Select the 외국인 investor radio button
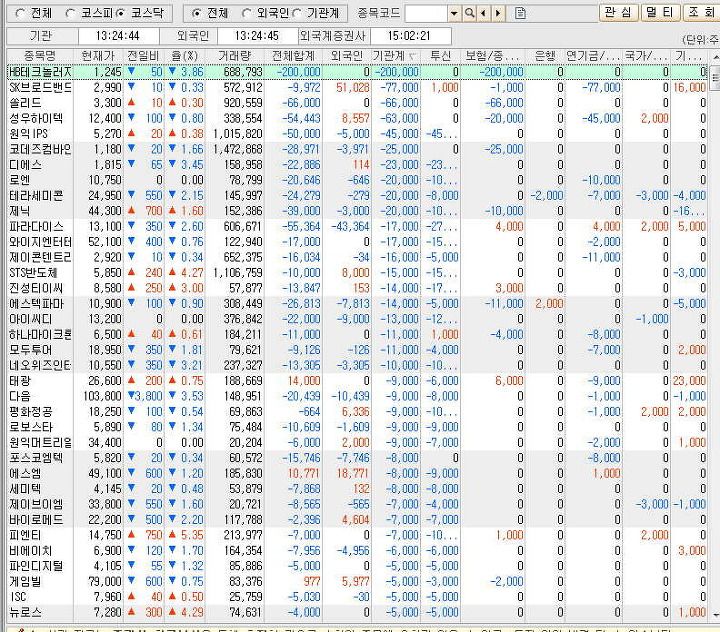The image size is (720, 632). click(247, 13)
